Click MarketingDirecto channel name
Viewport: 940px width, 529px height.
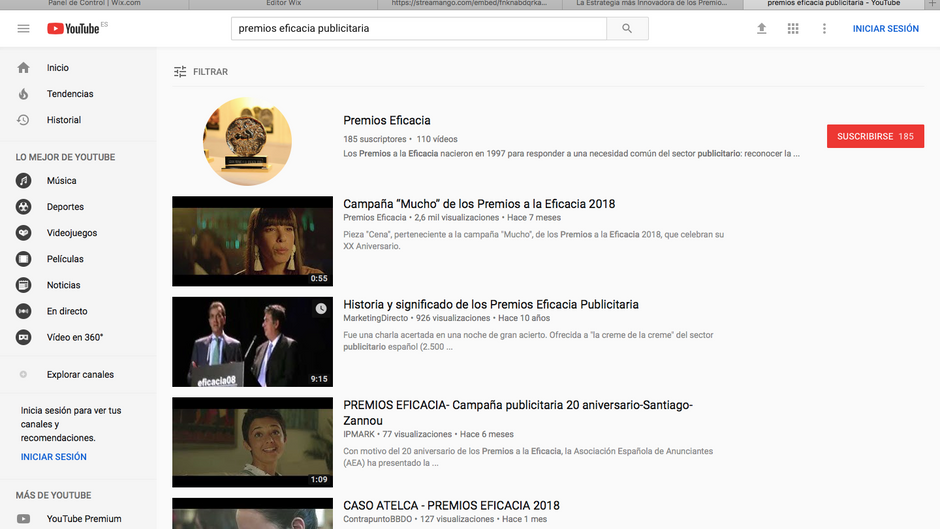point(375,318)
